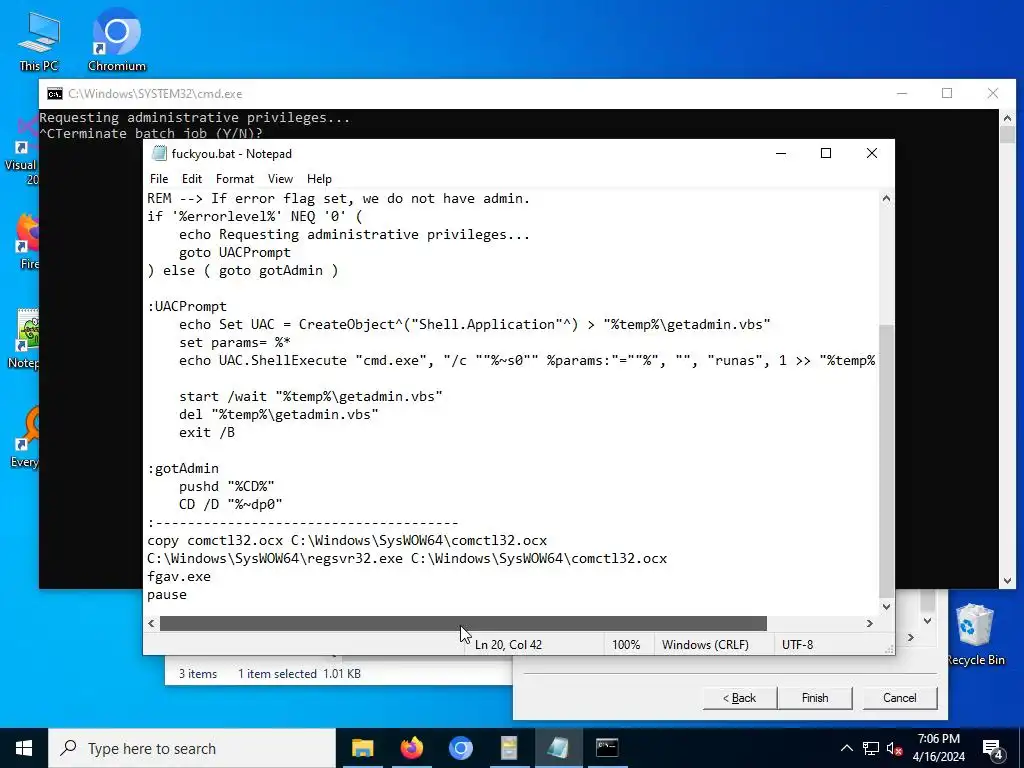Click cmd window scroll up arrow
Viewport: 1024px width, 768px height.
pyautogui.click(x=1007, y=118)
